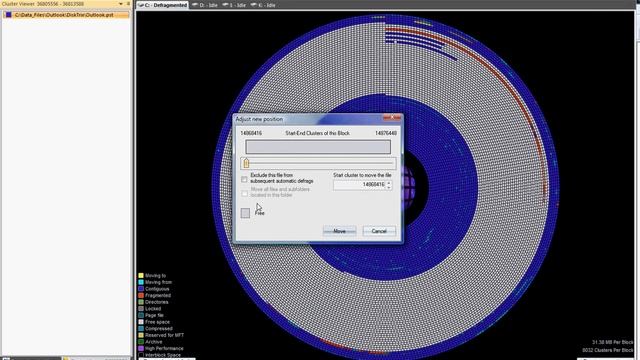
Task: Click the Archive dark green legend swatch
Action: click(141, 342)
